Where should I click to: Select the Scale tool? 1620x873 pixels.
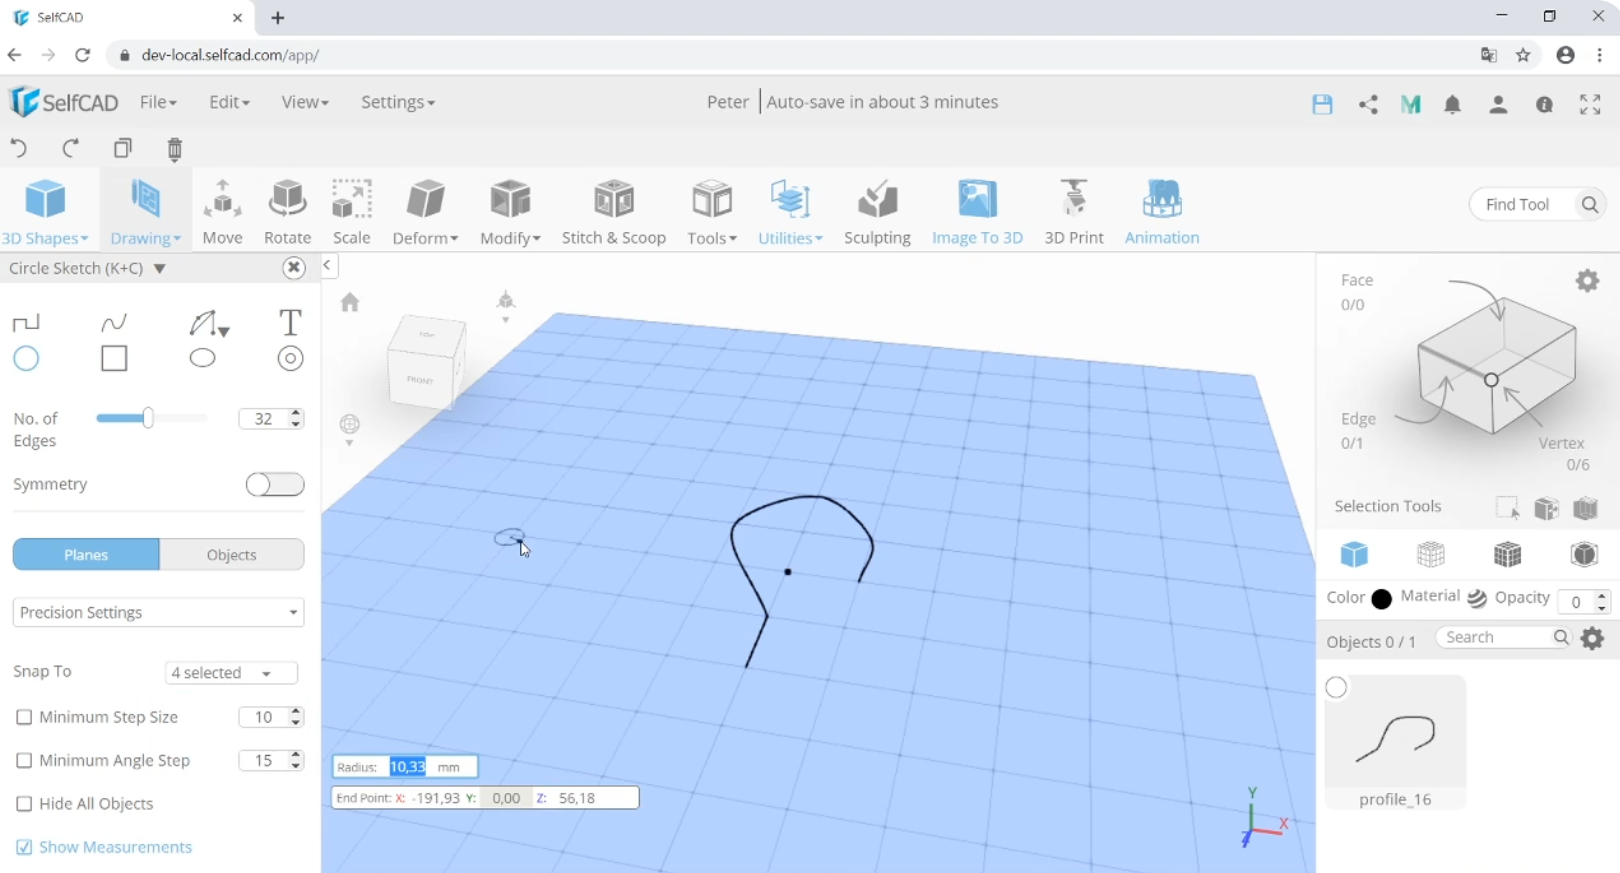352,211
